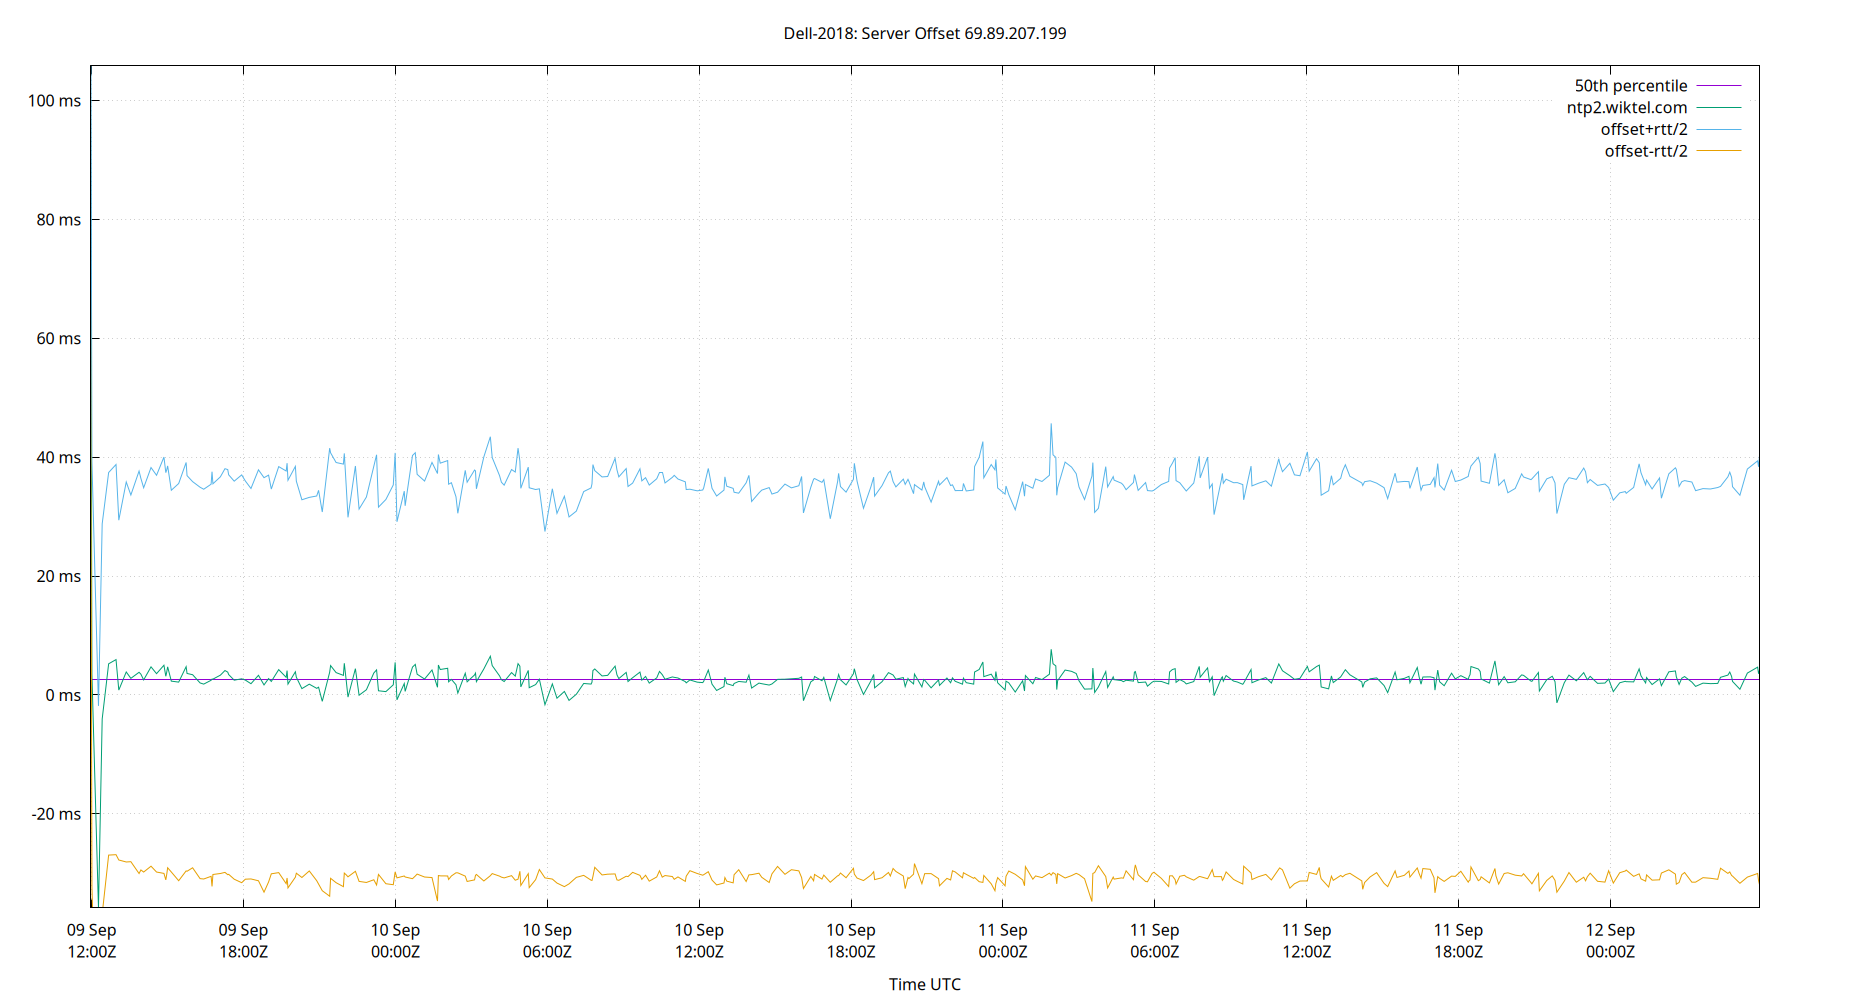Click the -20 ms y-axis label
Image resolution: width=1850 pixels, height=1000 pixels.
56,814
